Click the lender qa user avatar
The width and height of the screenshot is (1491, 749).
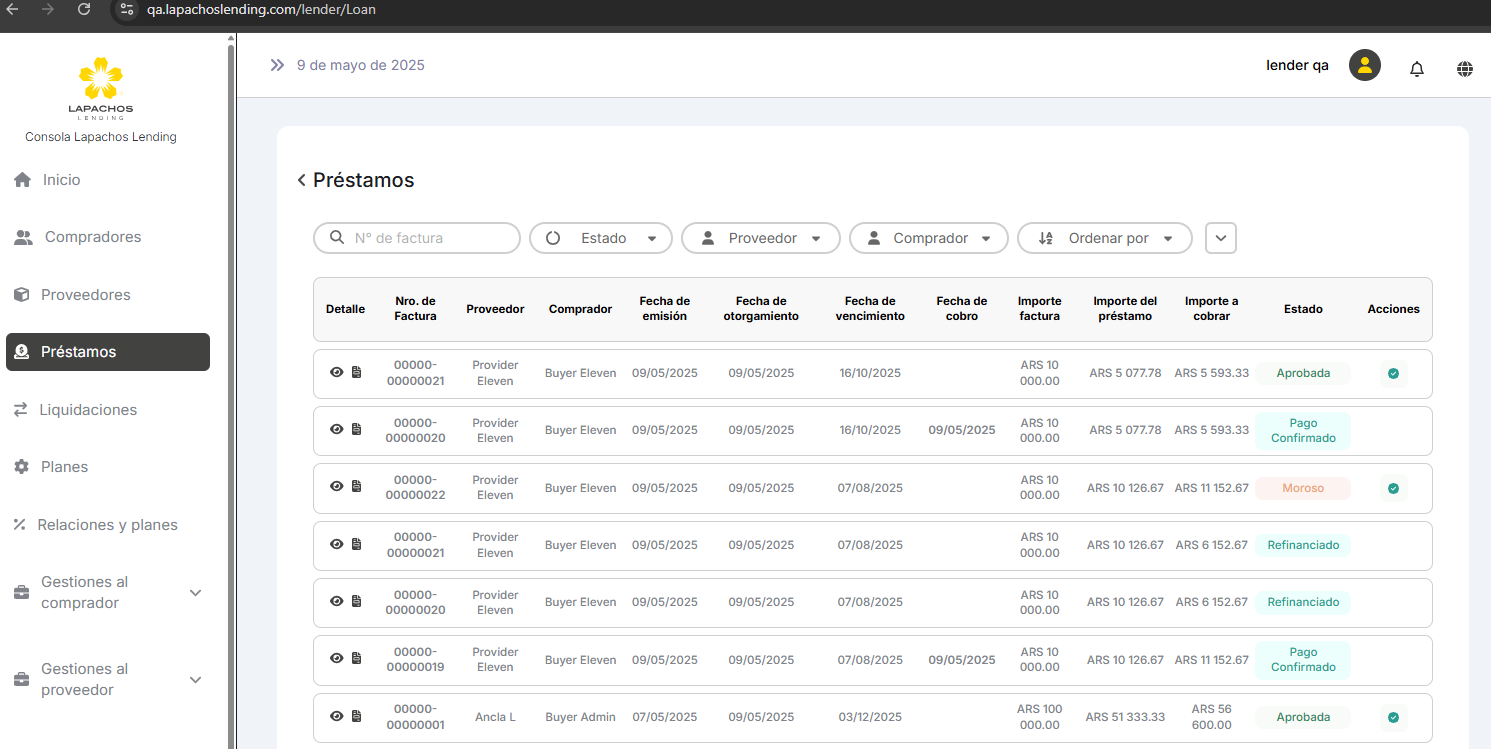click(1364, 66)
